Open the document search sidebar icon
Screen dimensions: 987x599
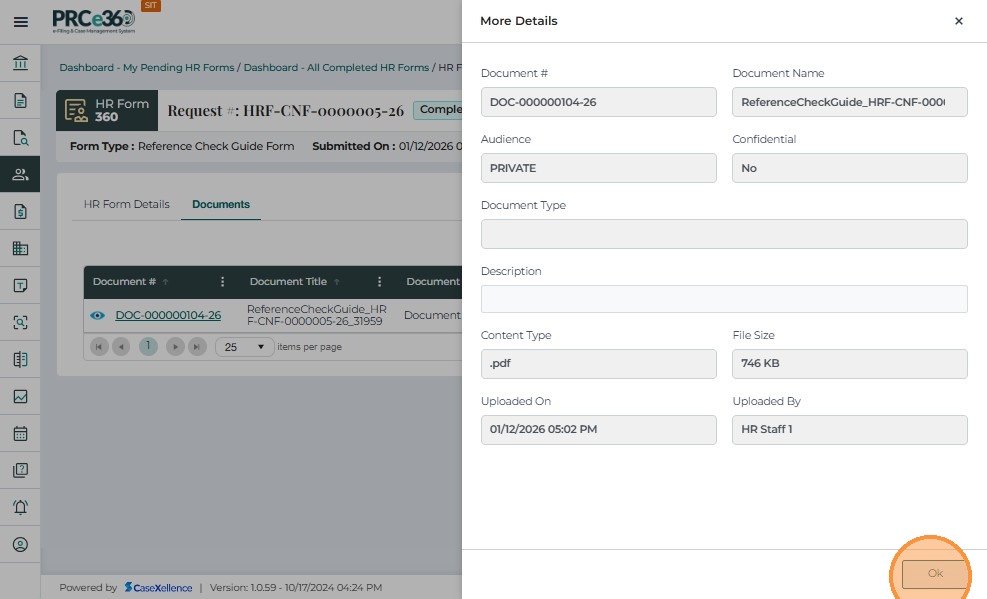click(20, 137)
